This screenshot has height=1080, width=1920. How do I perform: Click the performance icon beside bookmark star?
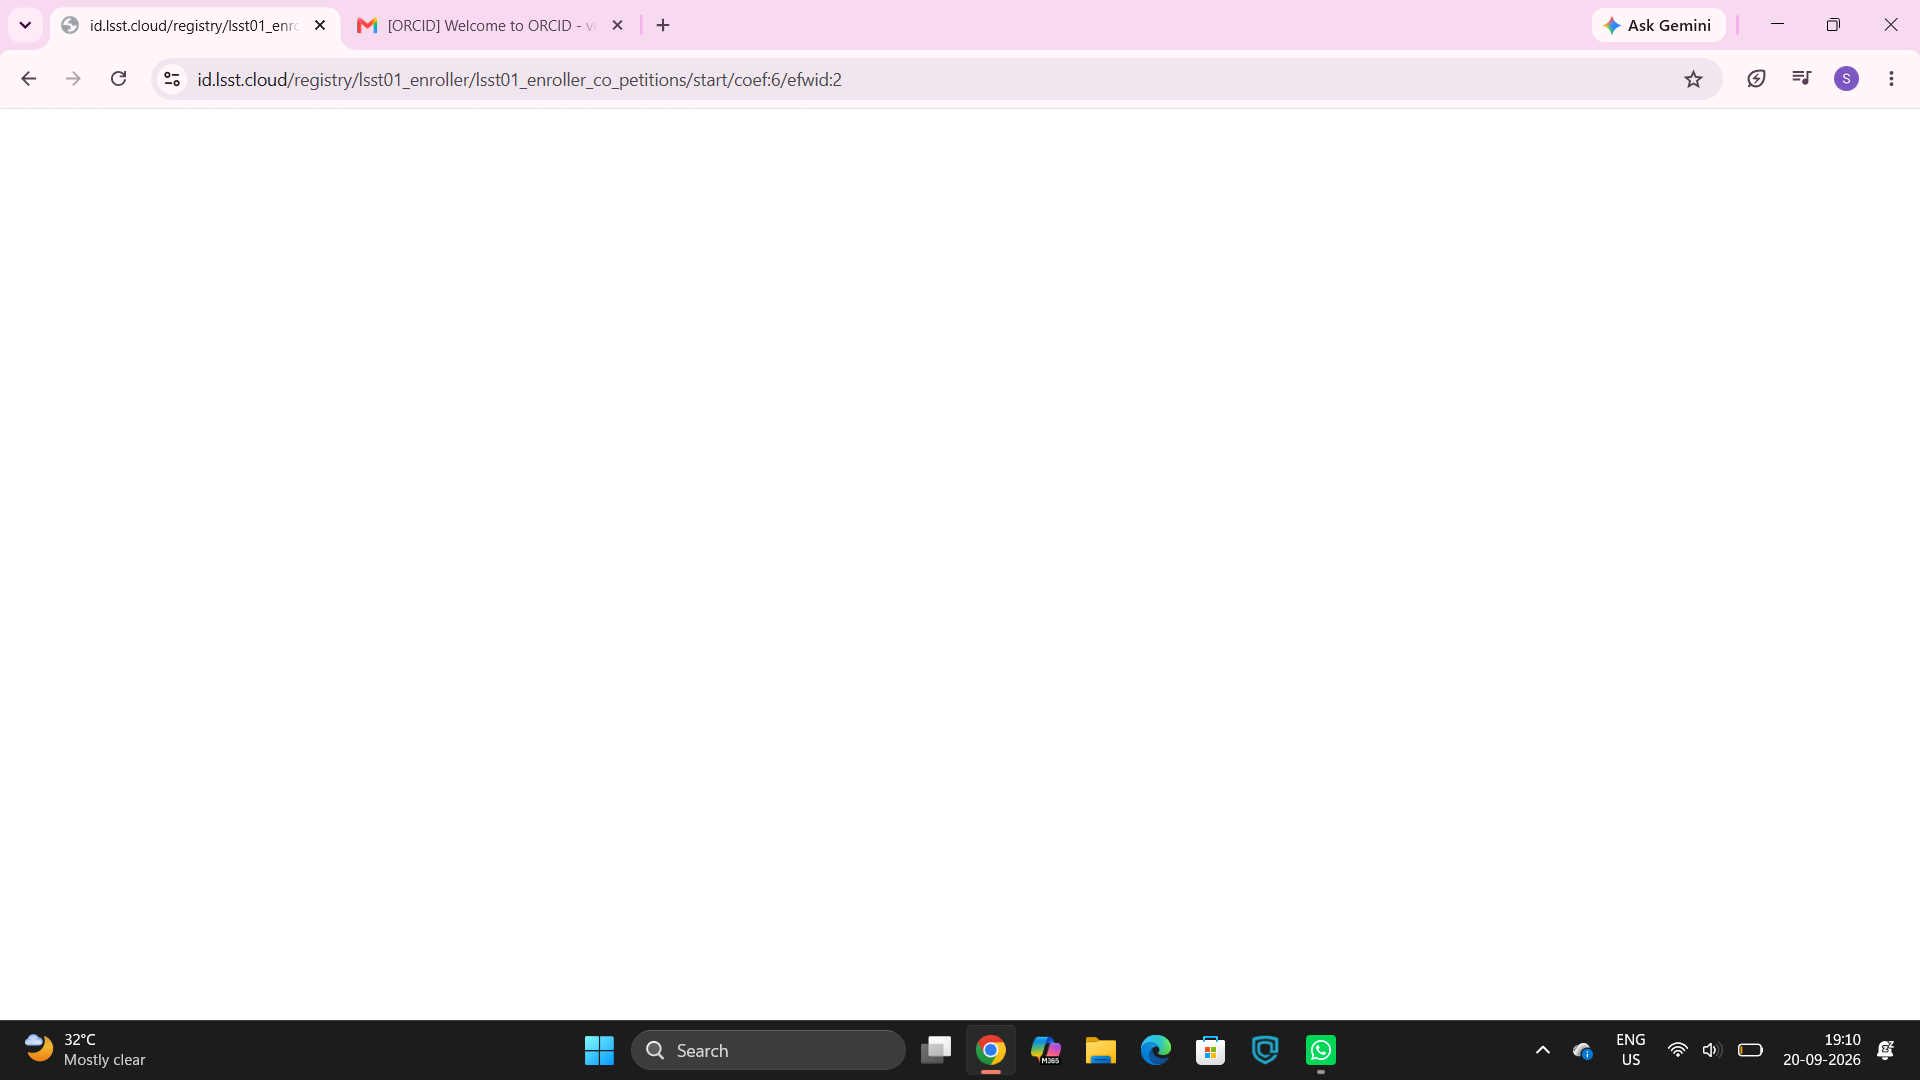click(1756, 79)
